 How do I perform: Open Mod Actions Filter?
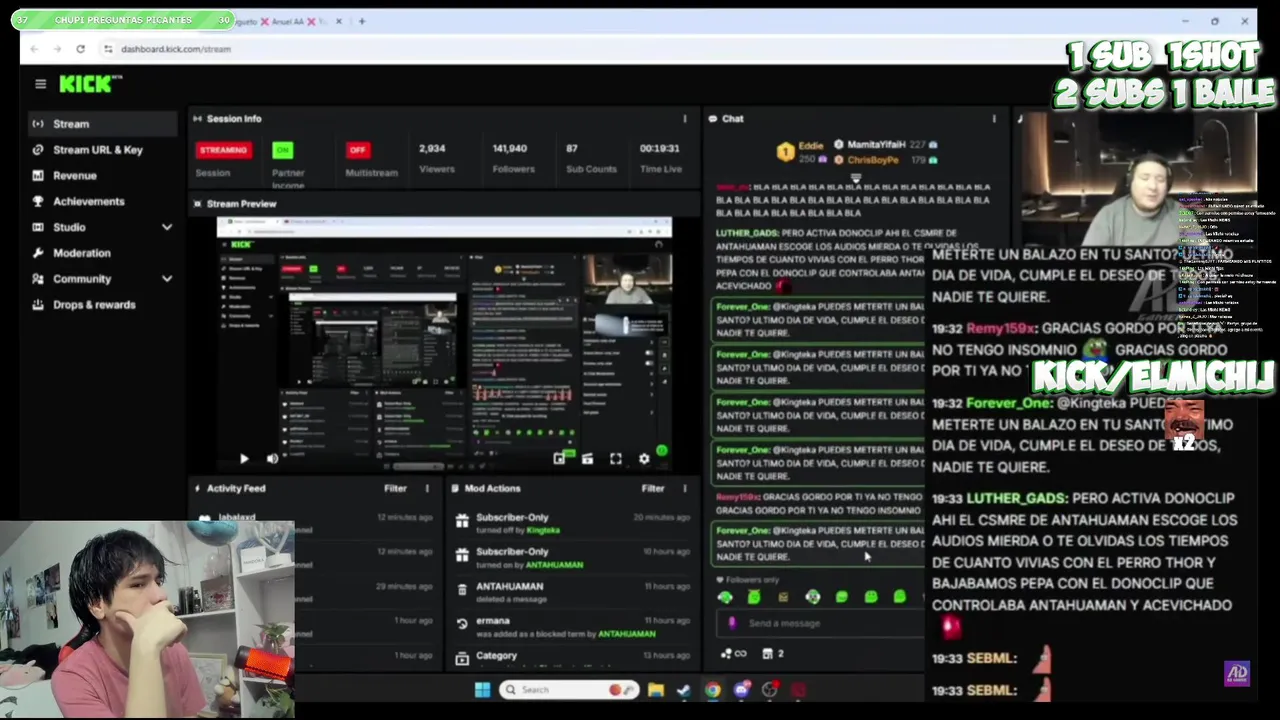[x=653, y=489]
